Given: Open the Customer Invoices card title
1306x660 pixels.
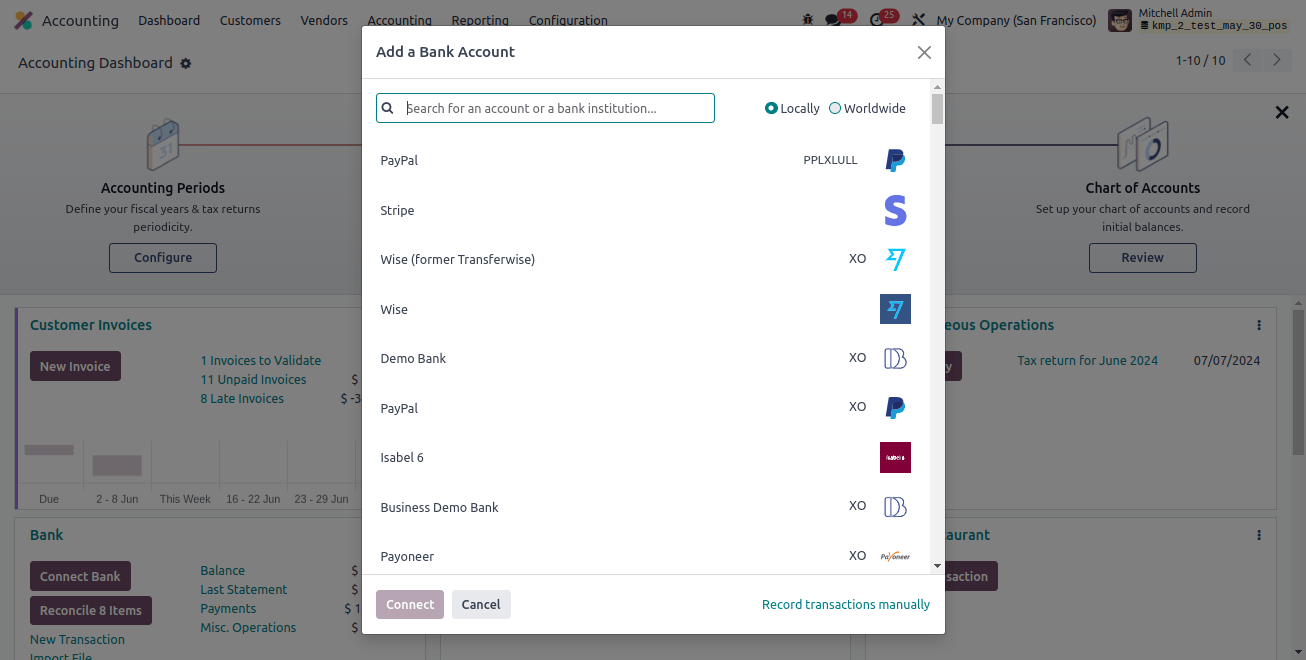Looking at the screenshot, I should coord(91,325).
